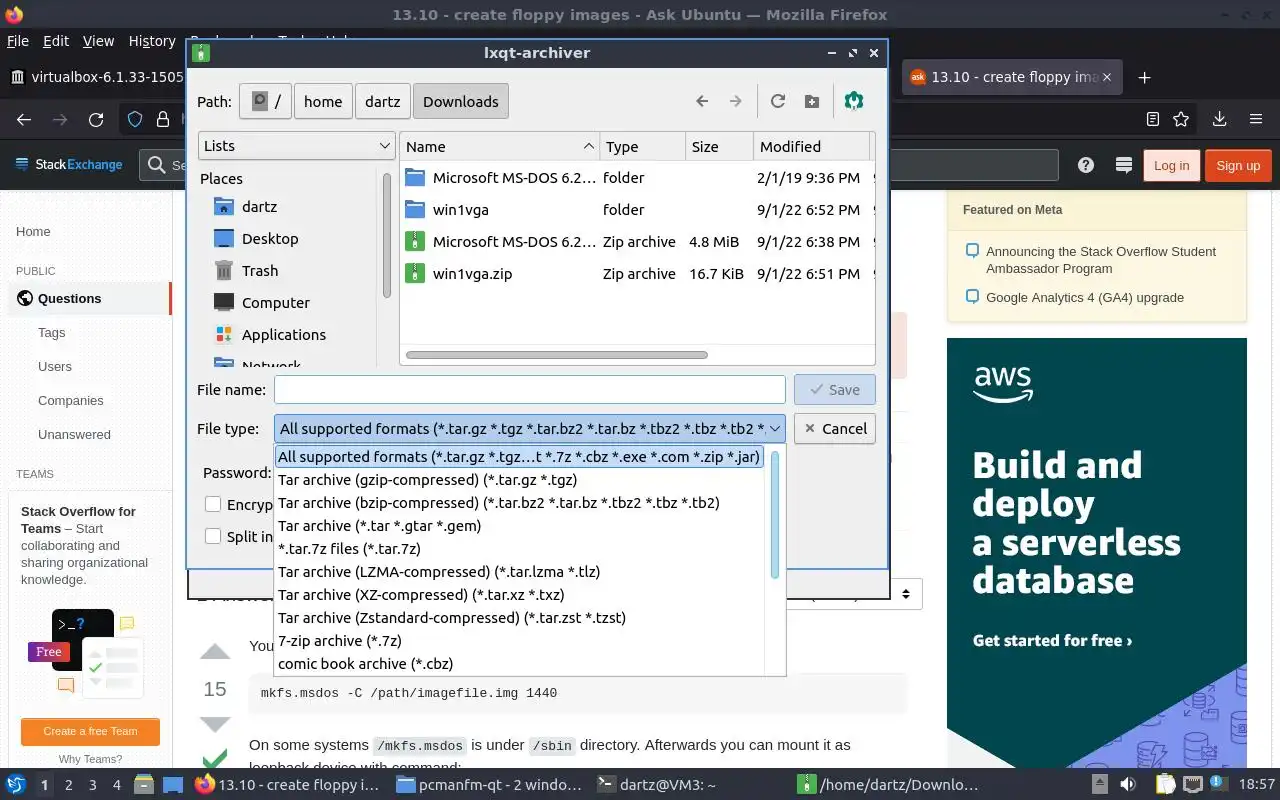Open Firefox Edit menu
Screen dimensions: 1280x800
tap(56, 41)
